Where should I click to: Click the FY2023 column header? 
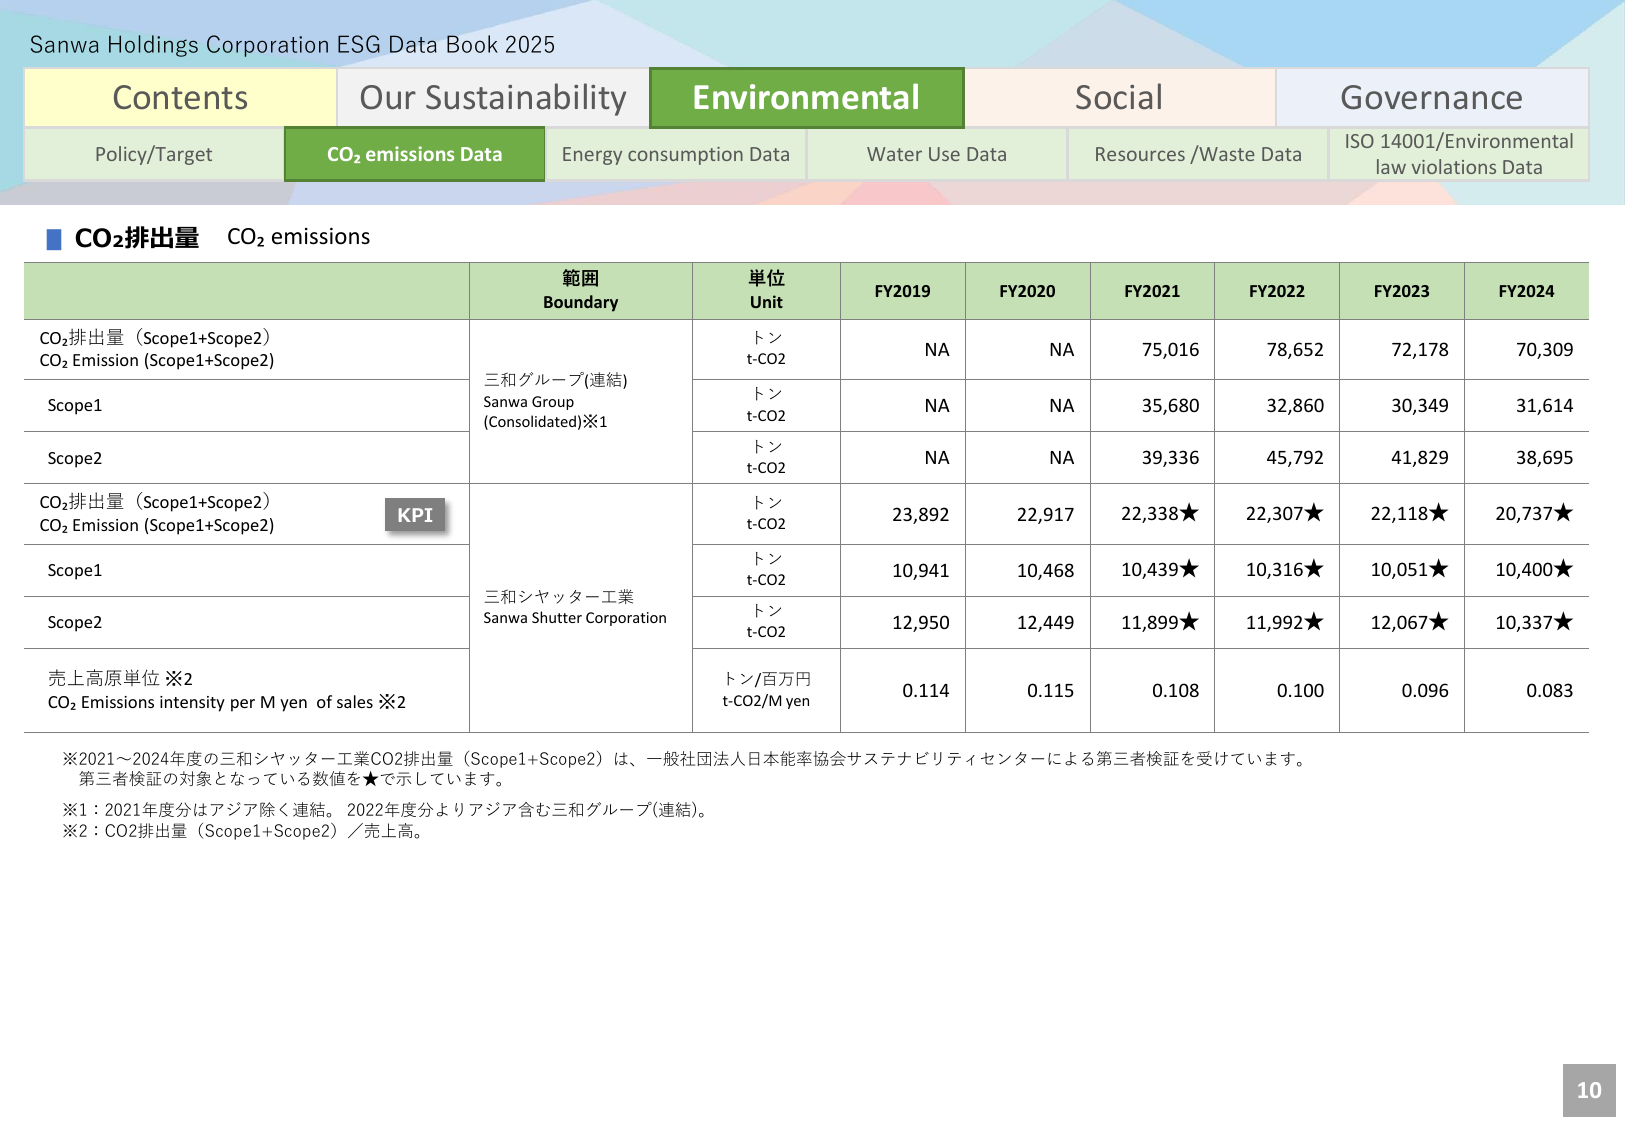tap(1402, 291)
